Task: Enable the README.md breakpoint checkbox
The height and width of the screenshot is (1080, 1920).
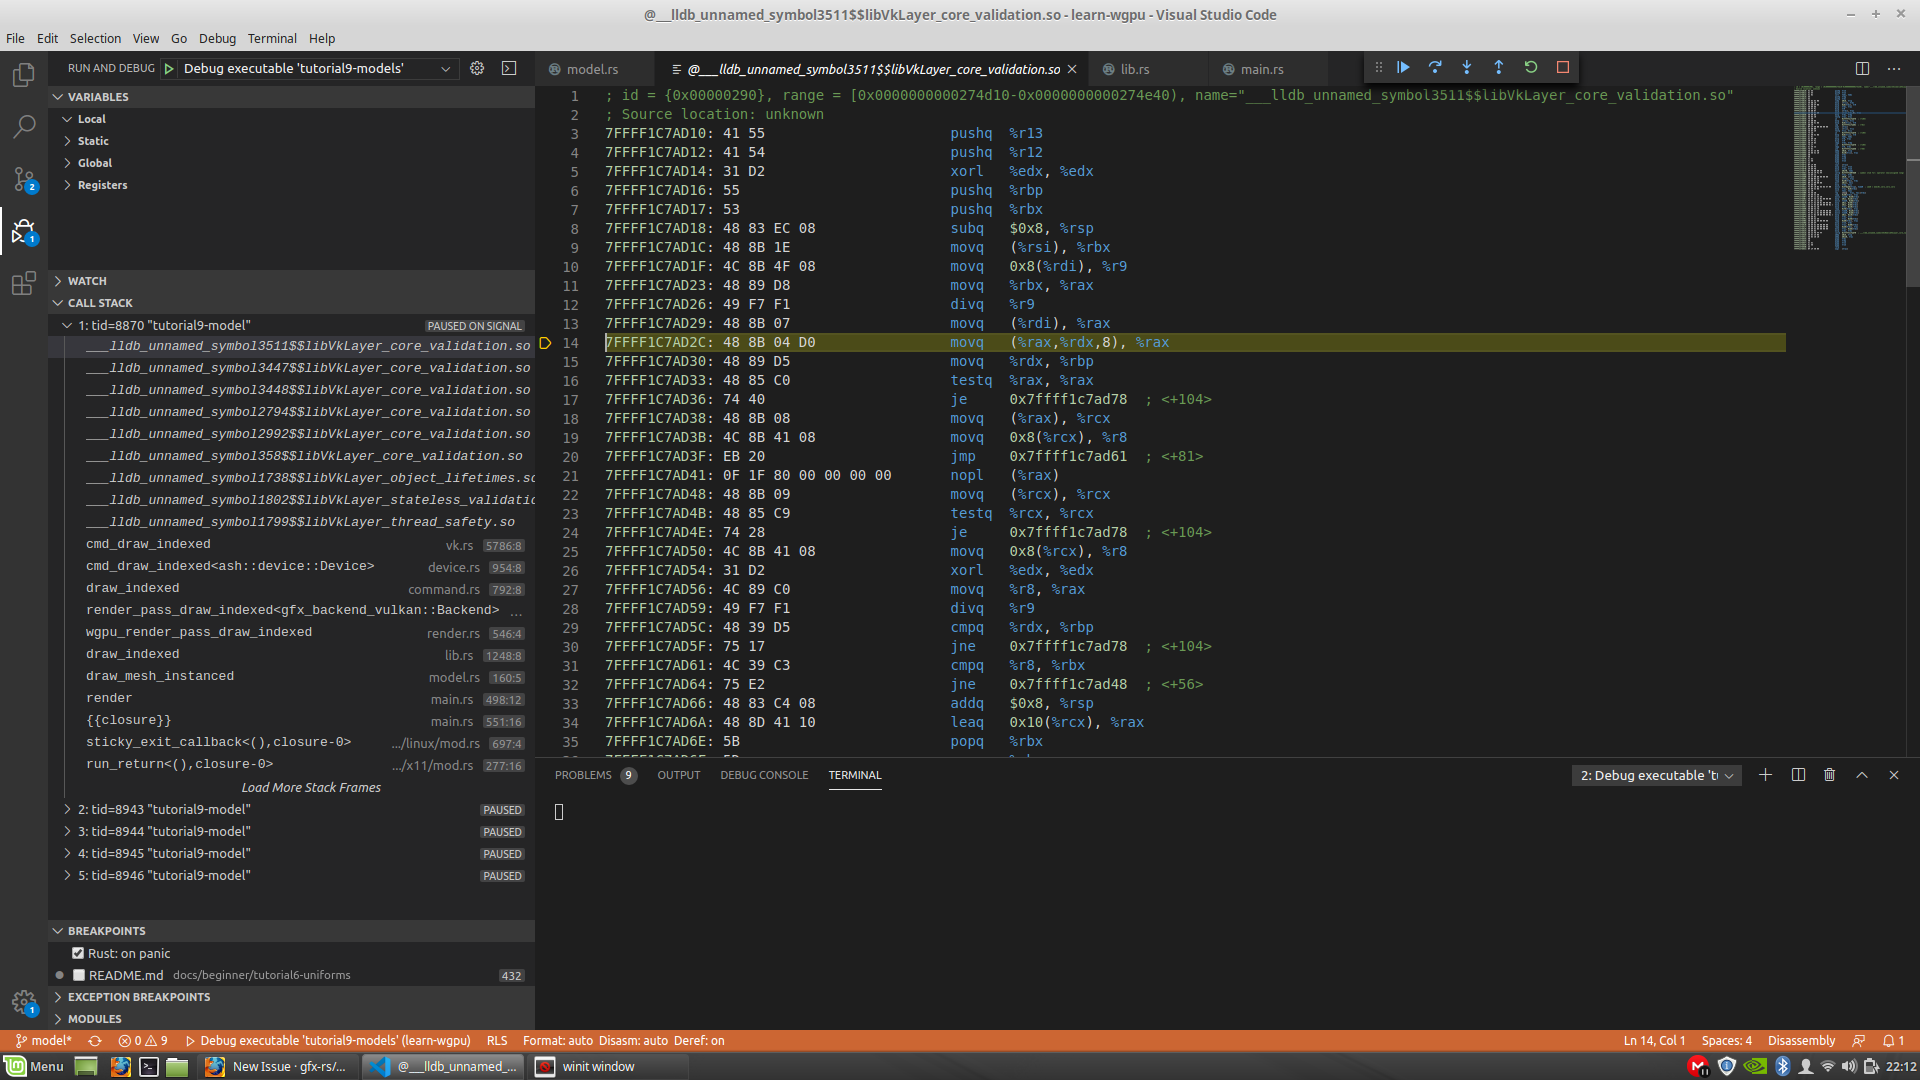Action: click(78, 974)
